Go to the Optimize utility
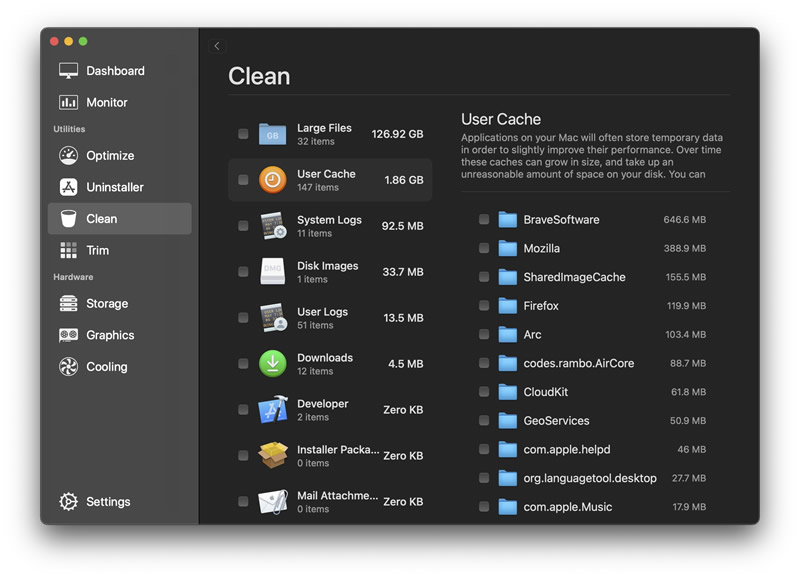Image resolution: width=800 pixels, height=578 pixels. 119,156
